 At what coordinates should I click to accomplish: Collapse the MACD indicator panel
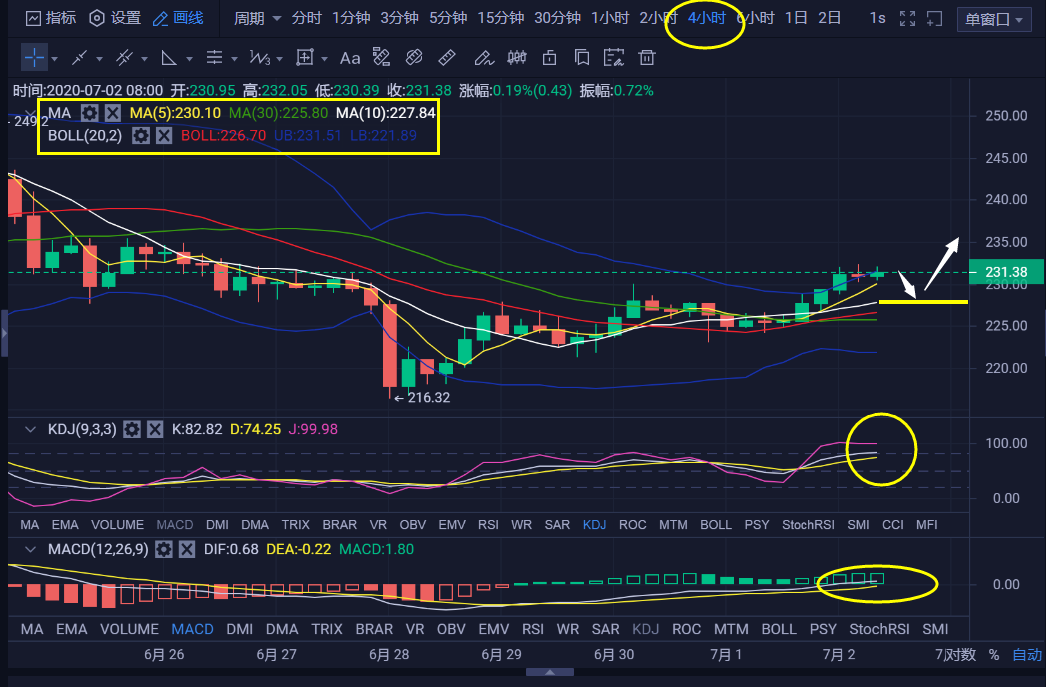coord(30,550)
